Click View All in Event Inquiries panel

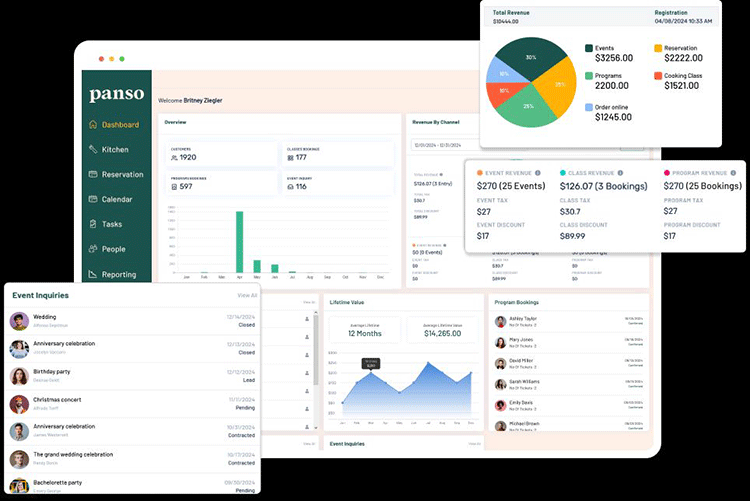[247, 296]
